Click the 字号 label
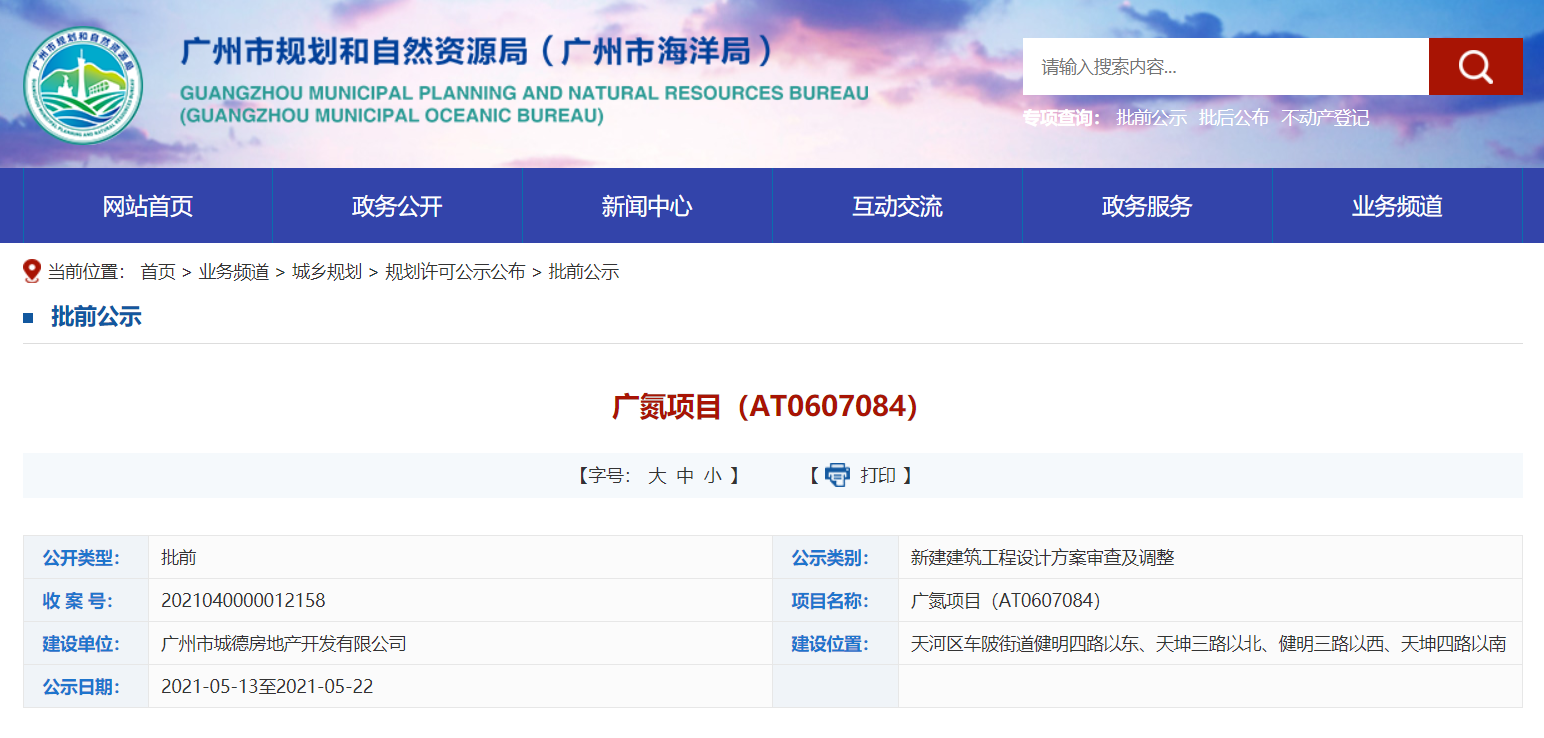1544x738 pixels. click(x=608, y=476)
